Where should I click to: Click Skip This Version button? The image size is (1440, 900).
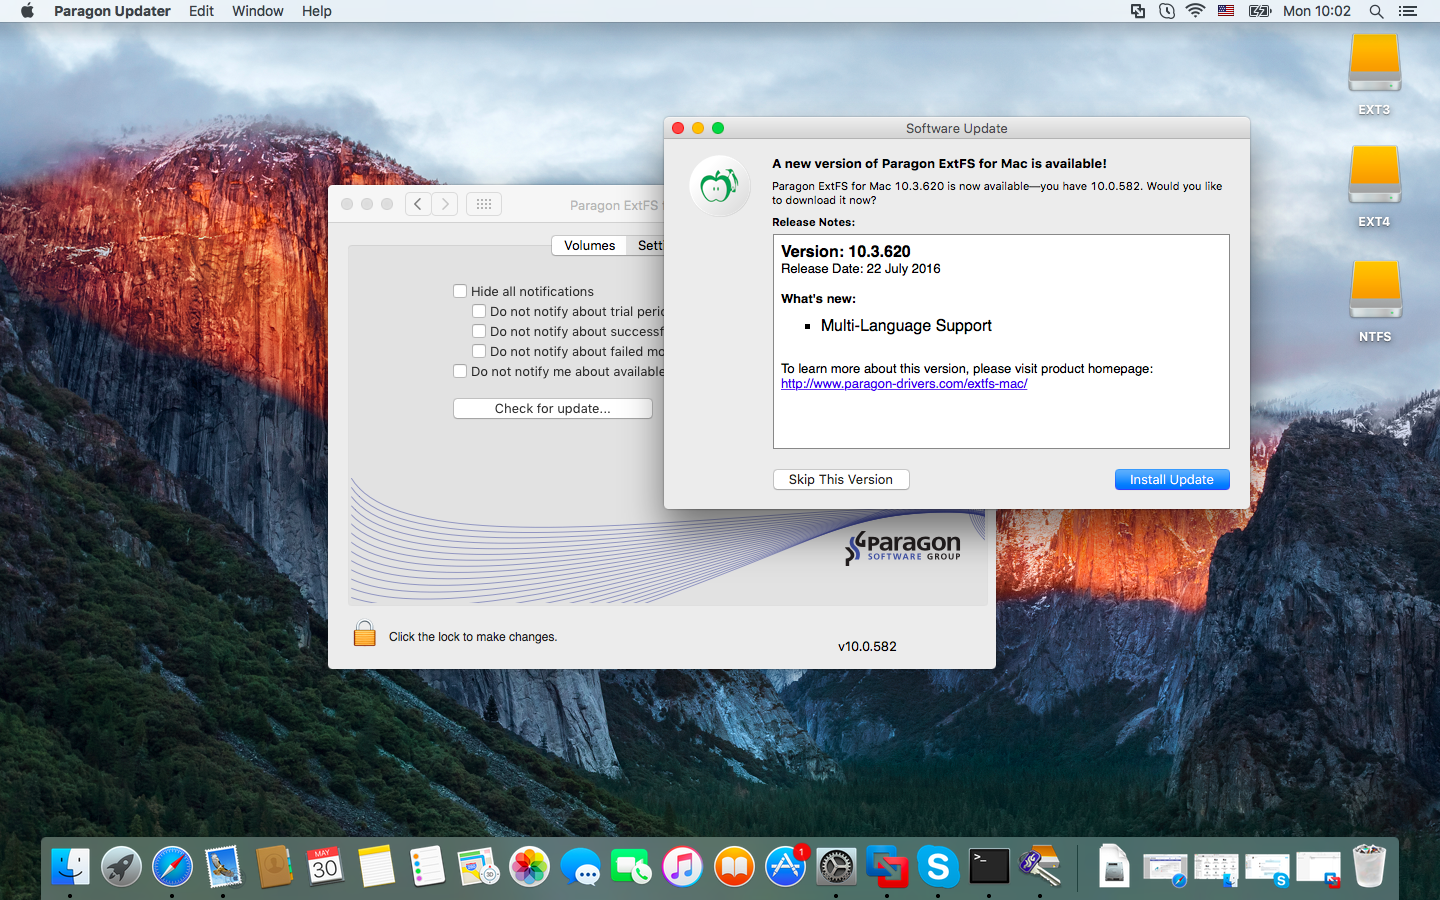coord(840,480)
